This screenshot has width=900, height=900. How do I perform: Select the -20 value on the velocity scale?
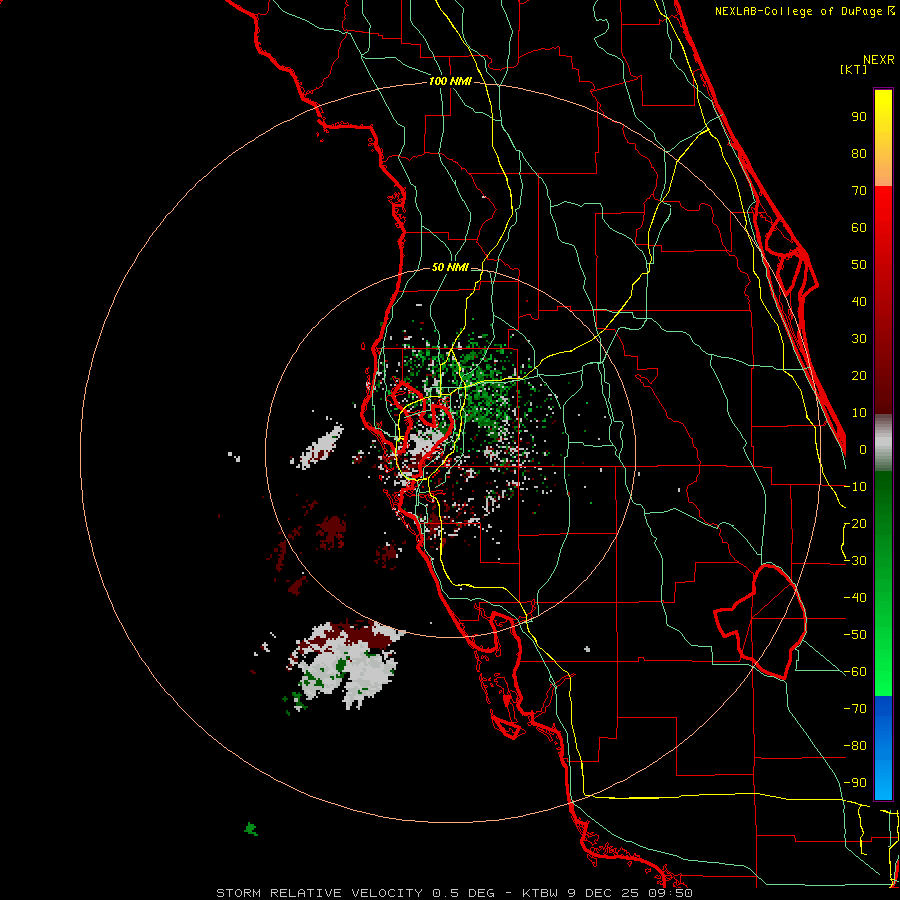[855, 524]
